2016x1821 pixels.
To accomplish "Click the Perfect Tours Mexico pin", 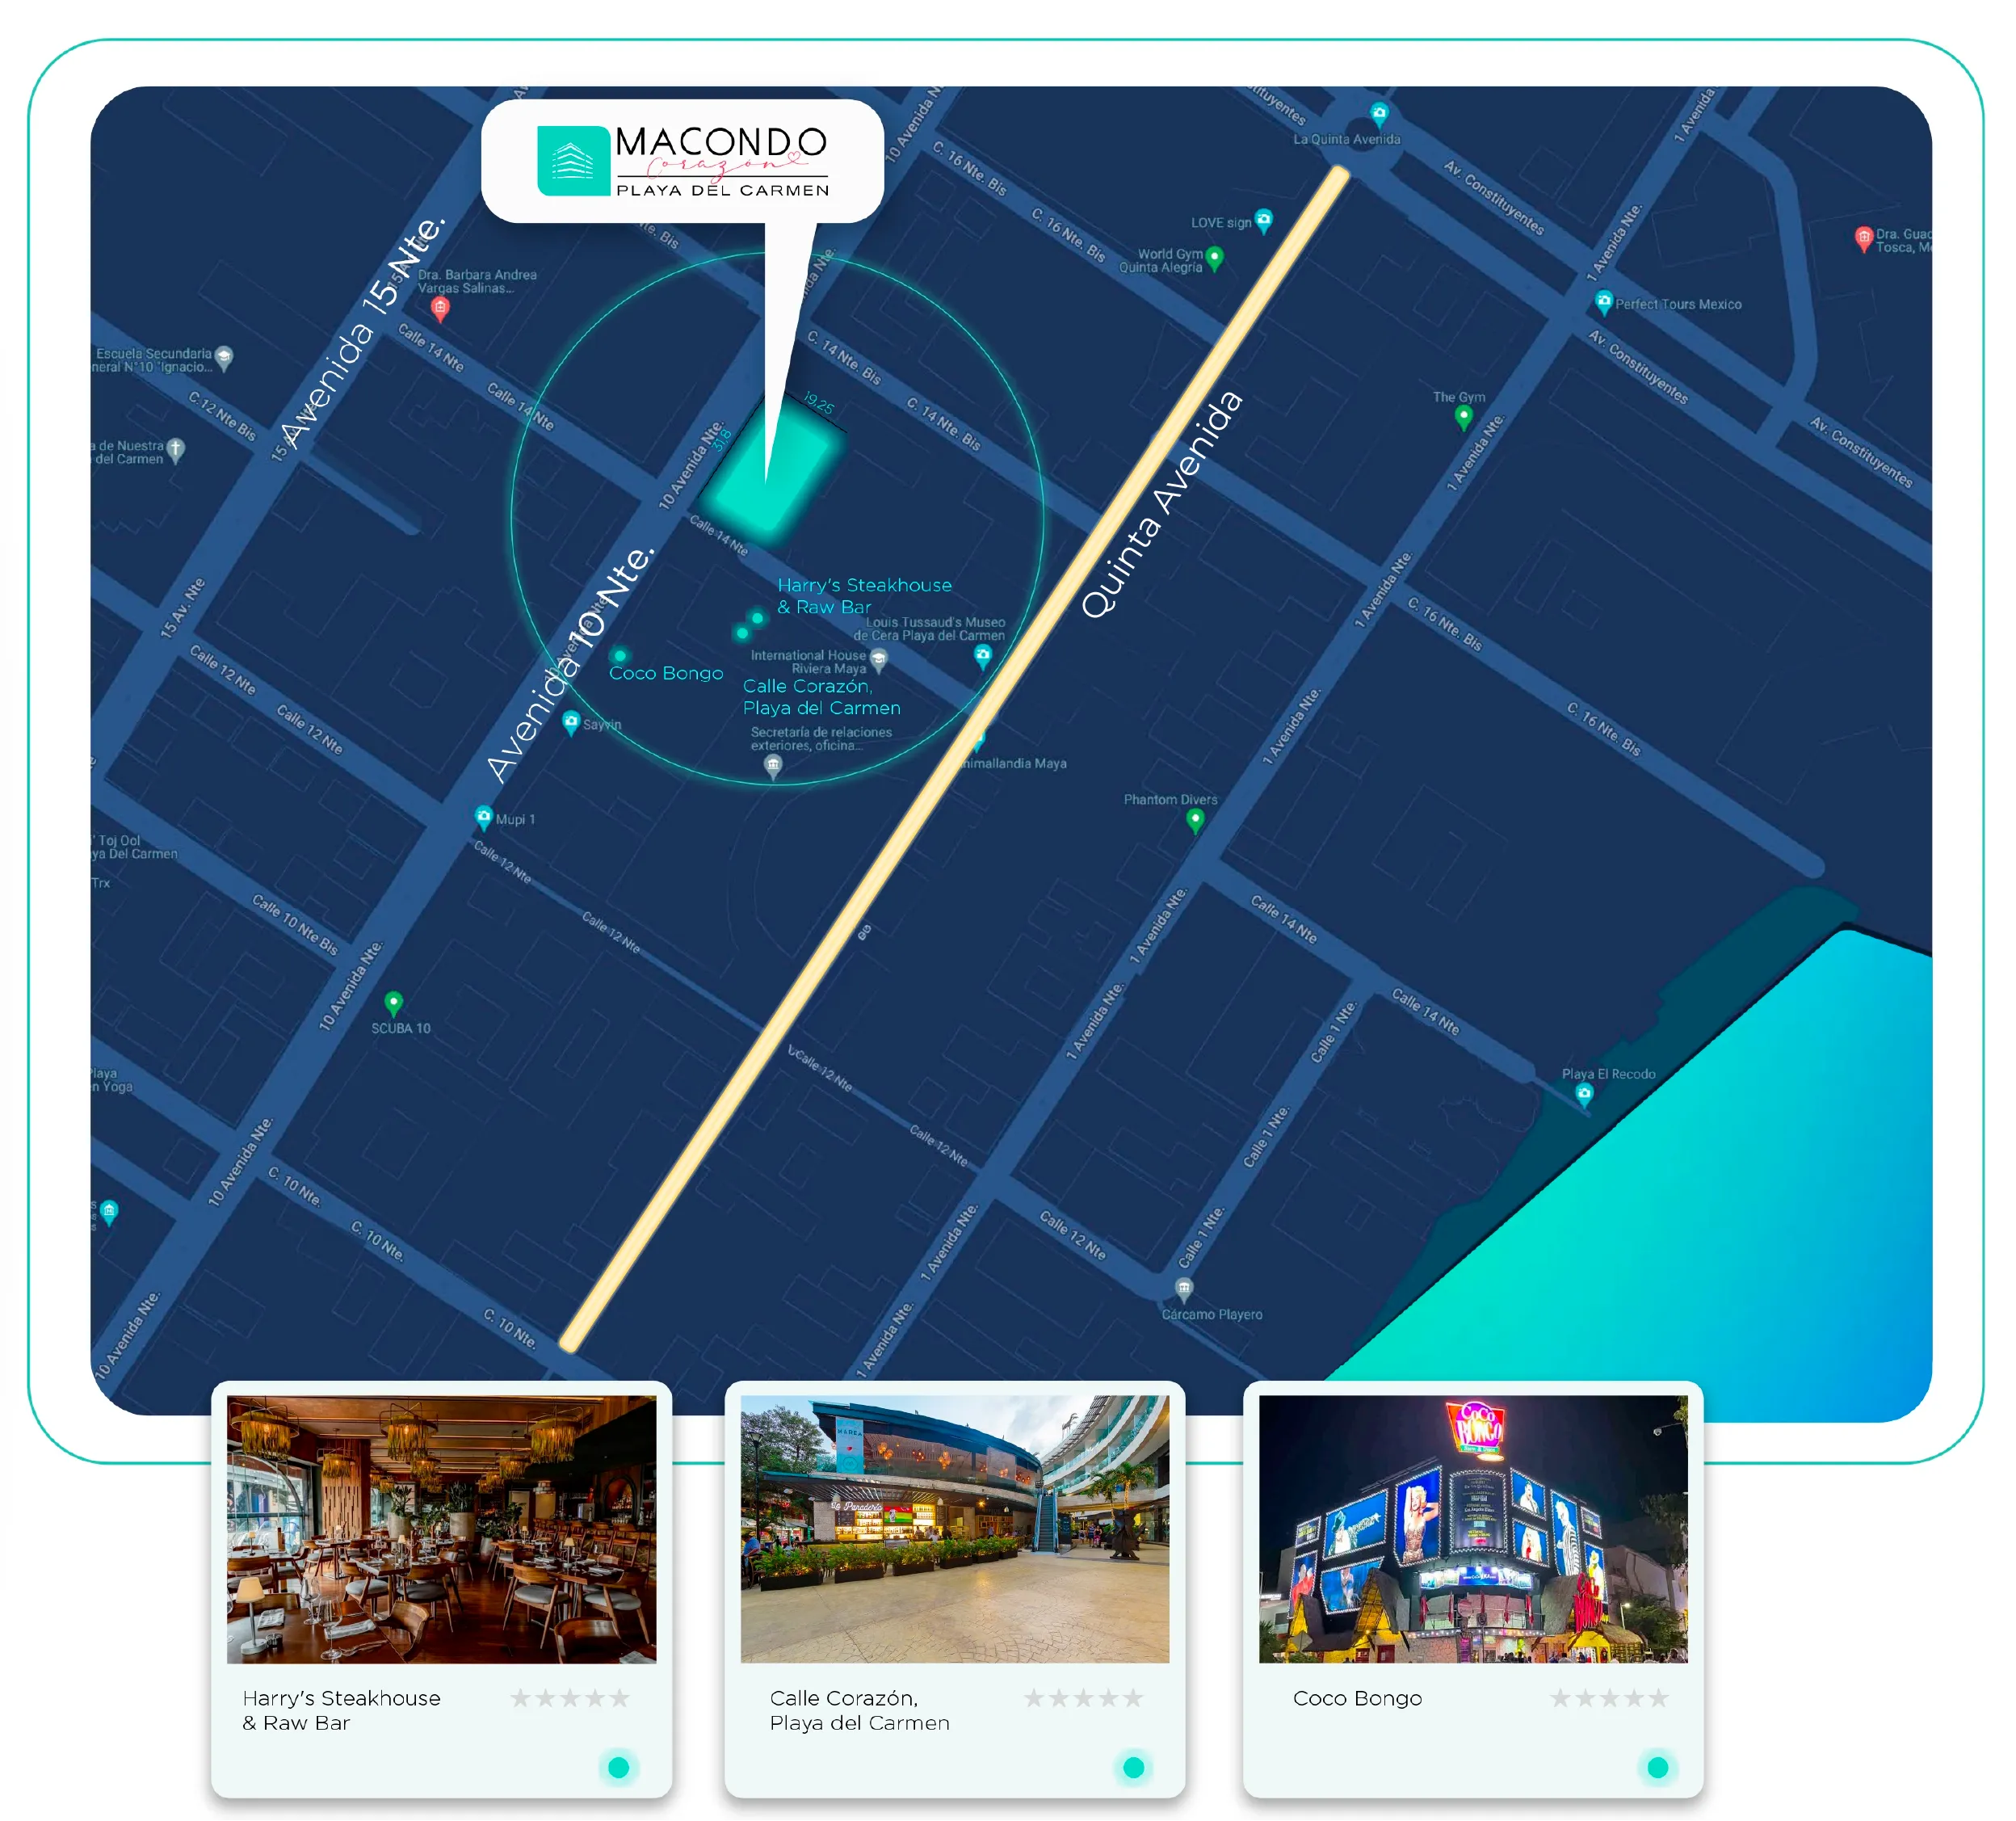I will [1603, 301].
